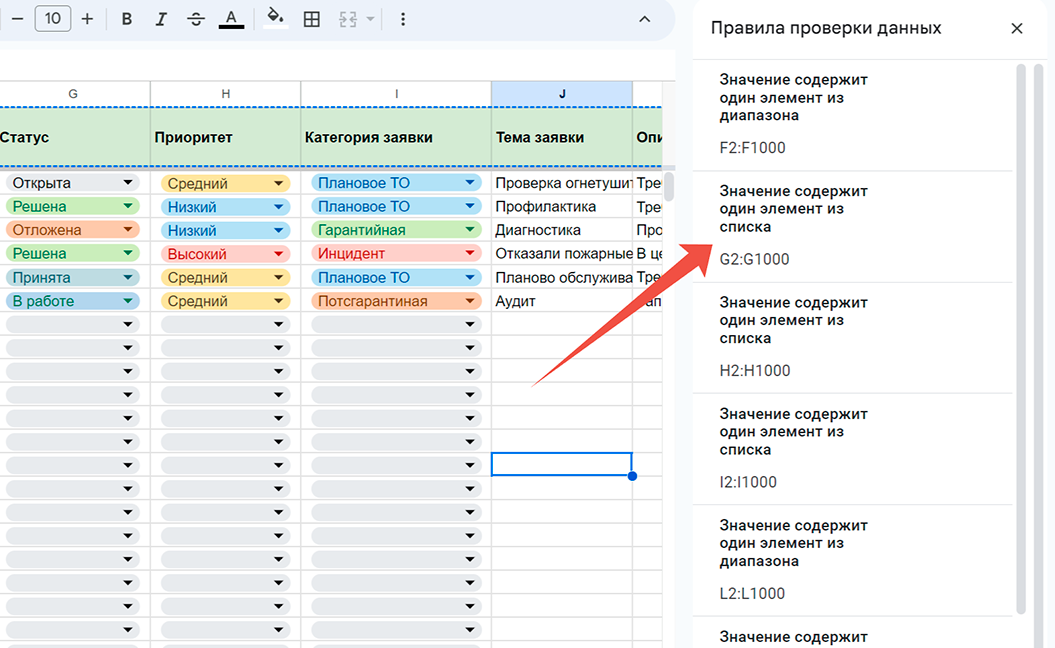Open the fill color picker
This screenshot has height=648, width=1055.
tap(275, 19)
